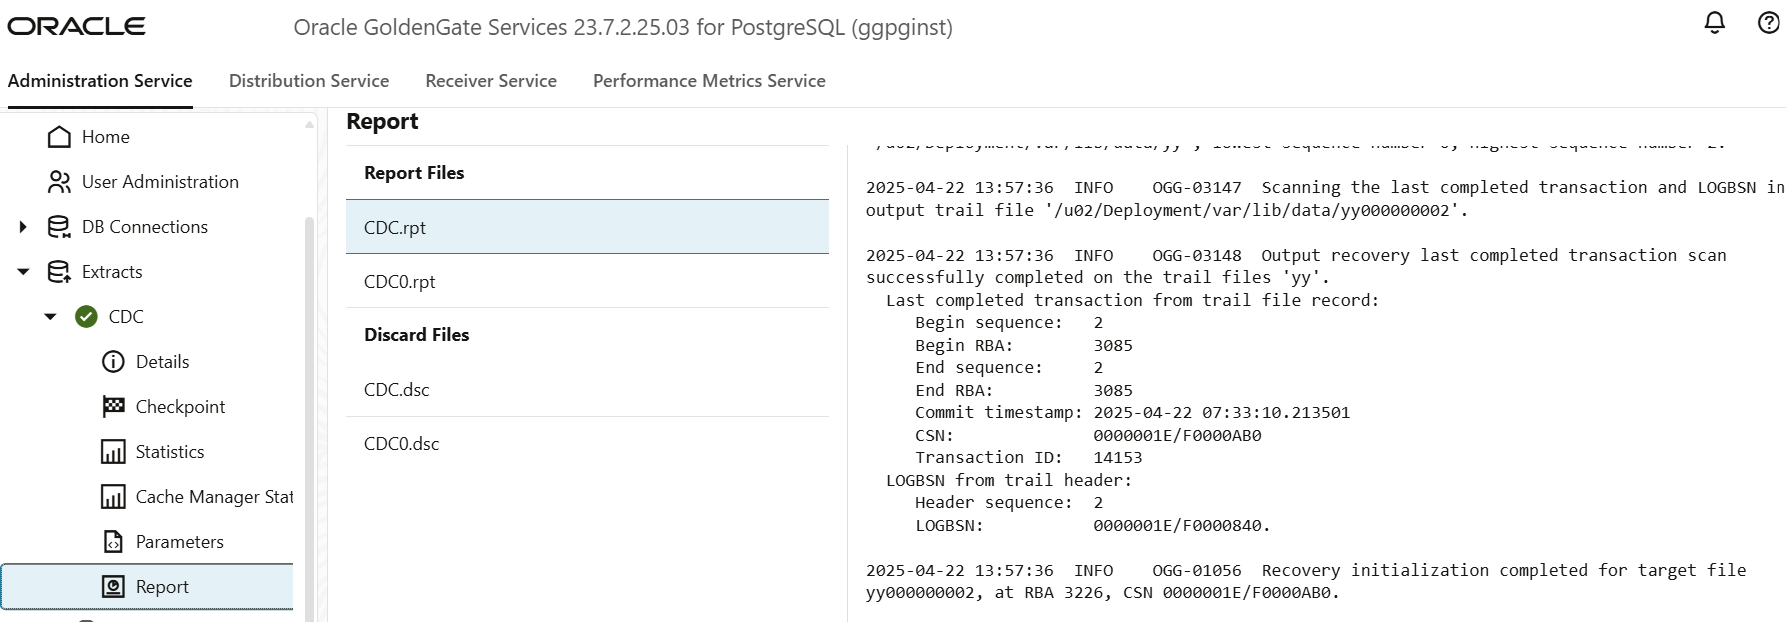1786x622 pixels.
Task: Click the OGG-03147 message code text
Action: click(1196, 187)
